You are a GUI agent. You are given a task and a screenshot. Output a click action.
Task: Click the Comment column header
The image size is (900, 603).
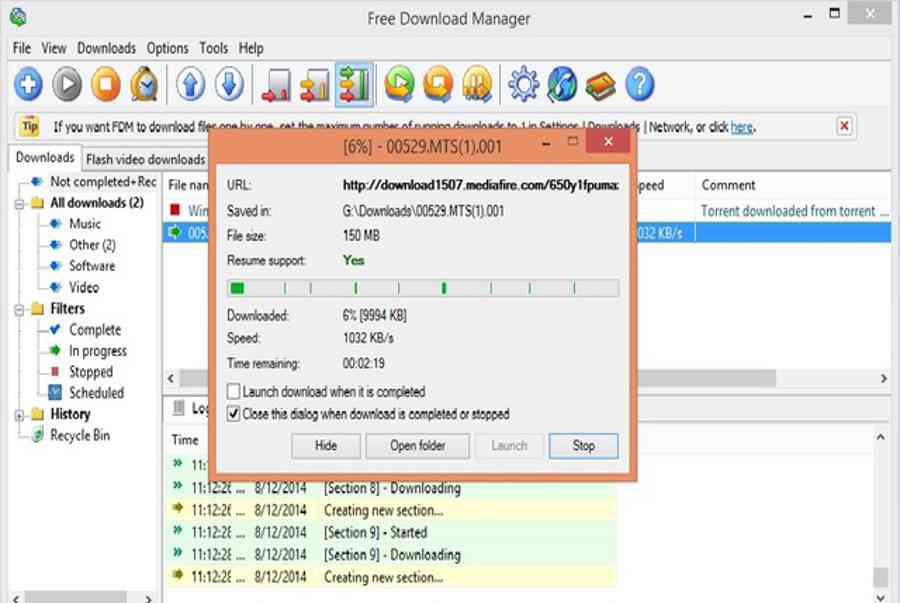pos(728,185)
